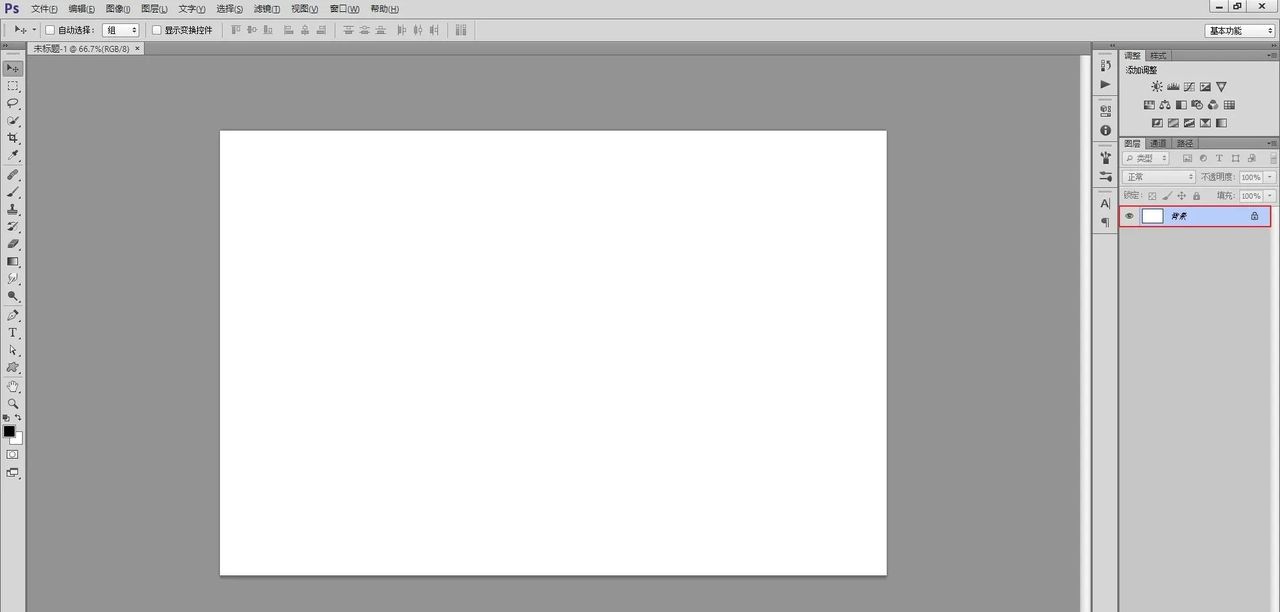Select the Dodge tool
Image resolution: width=1280 pixels, height=612 pixels.
[x=13, y=296]
